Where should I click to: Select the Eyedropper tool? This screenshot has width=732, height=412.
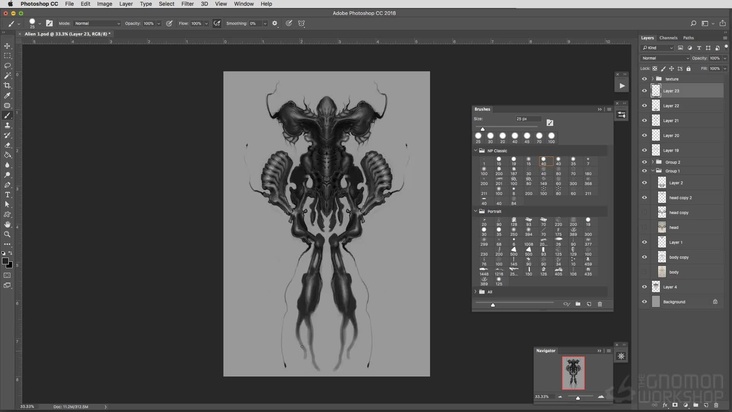[x=7, y=95]
